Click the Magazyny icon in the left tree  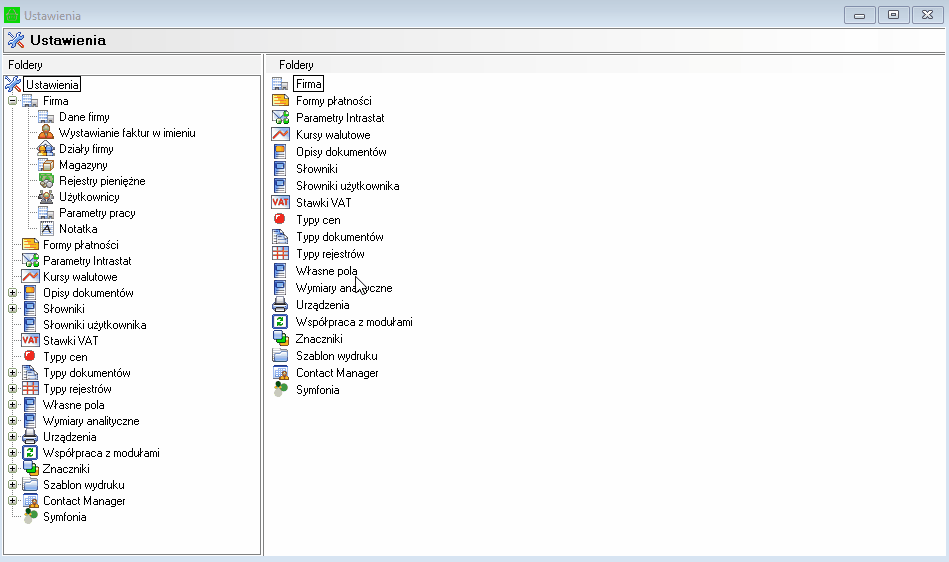45,165
